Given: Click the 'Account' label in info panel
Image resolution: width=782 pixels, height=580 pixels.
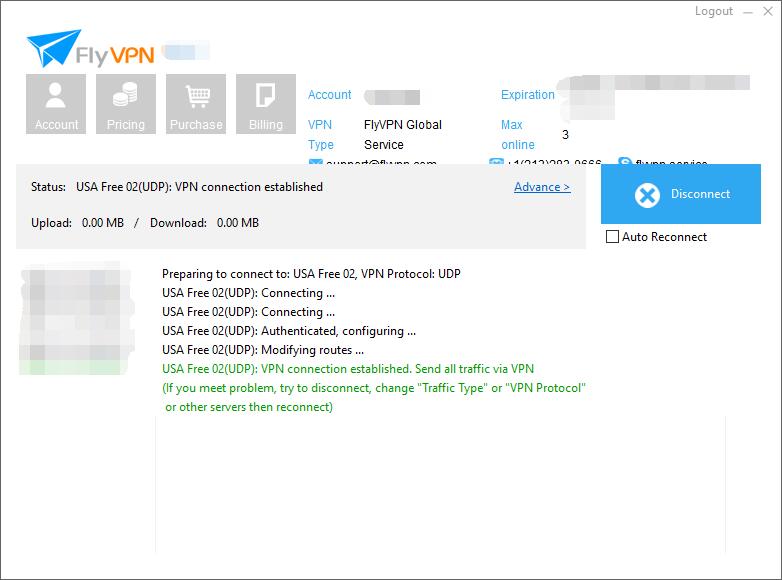Looking at the screenshot, I should [x=329, y=95].
